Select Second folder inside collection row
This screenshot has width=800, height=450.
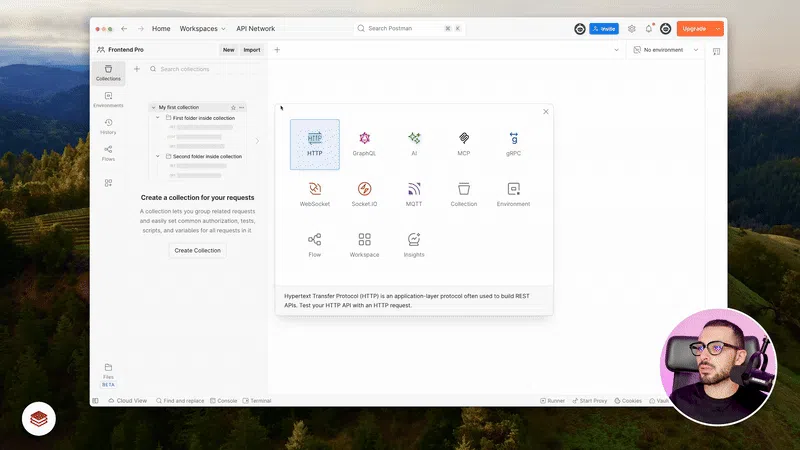199,156
